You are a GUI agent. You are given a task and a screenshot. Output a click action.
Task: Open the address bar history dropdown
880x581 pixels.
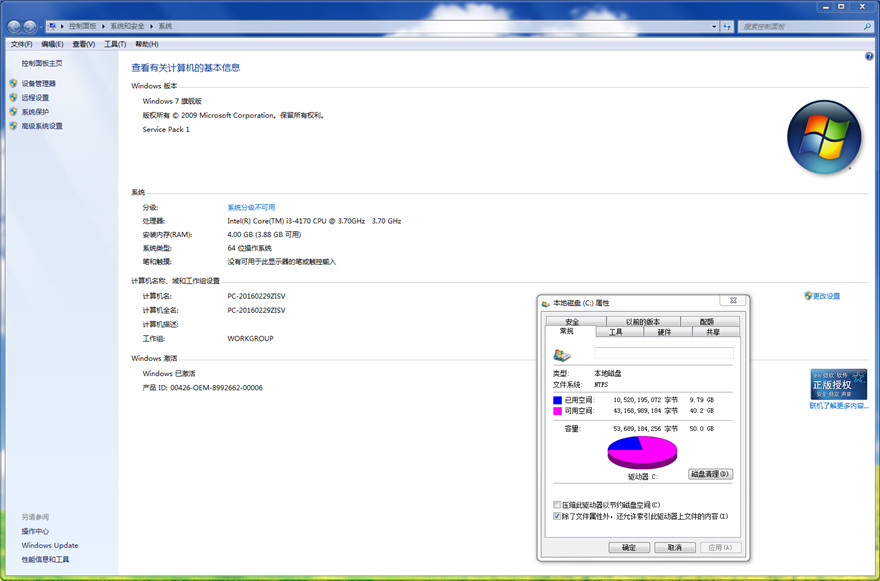pos(714,26)
